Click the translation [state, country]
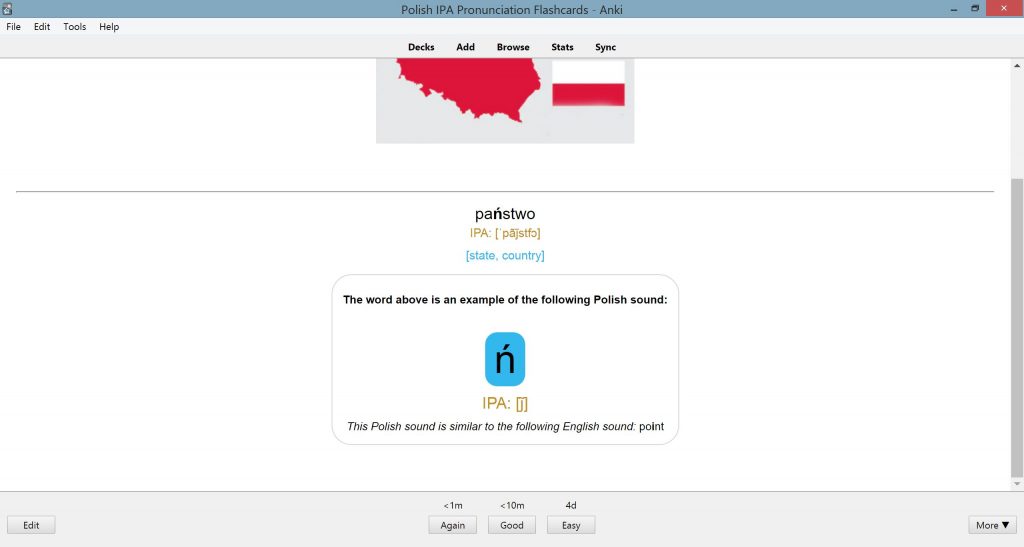1024x547 pixels. pos(505,255)
